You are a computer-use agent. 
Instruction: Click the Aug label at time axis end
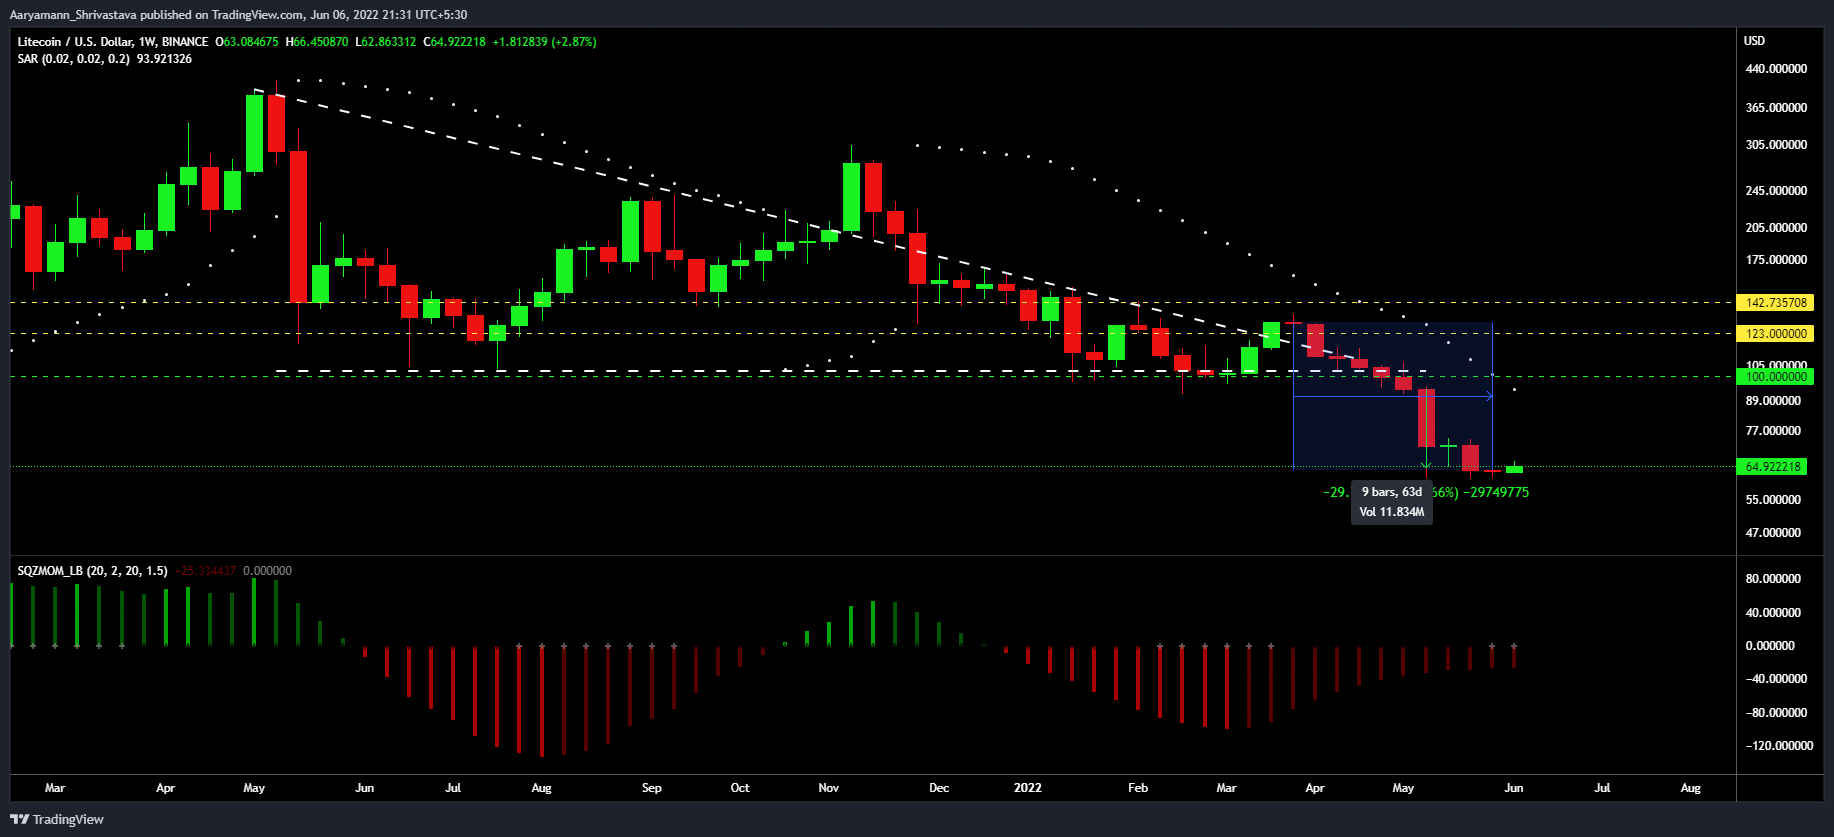pyautogui.click(x=1691, y=788)
